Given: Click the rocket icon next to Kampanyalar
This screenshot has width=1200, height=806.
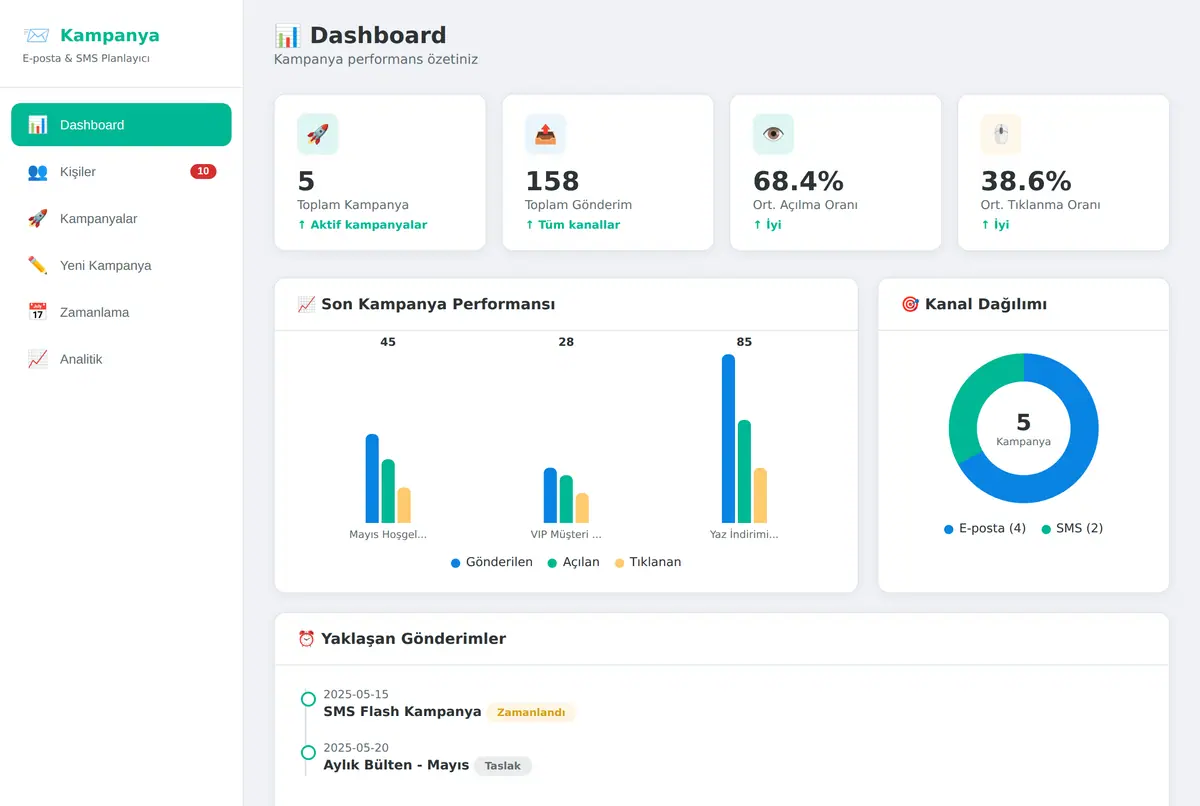Looking at the screenshot, I should click(38, 219).
